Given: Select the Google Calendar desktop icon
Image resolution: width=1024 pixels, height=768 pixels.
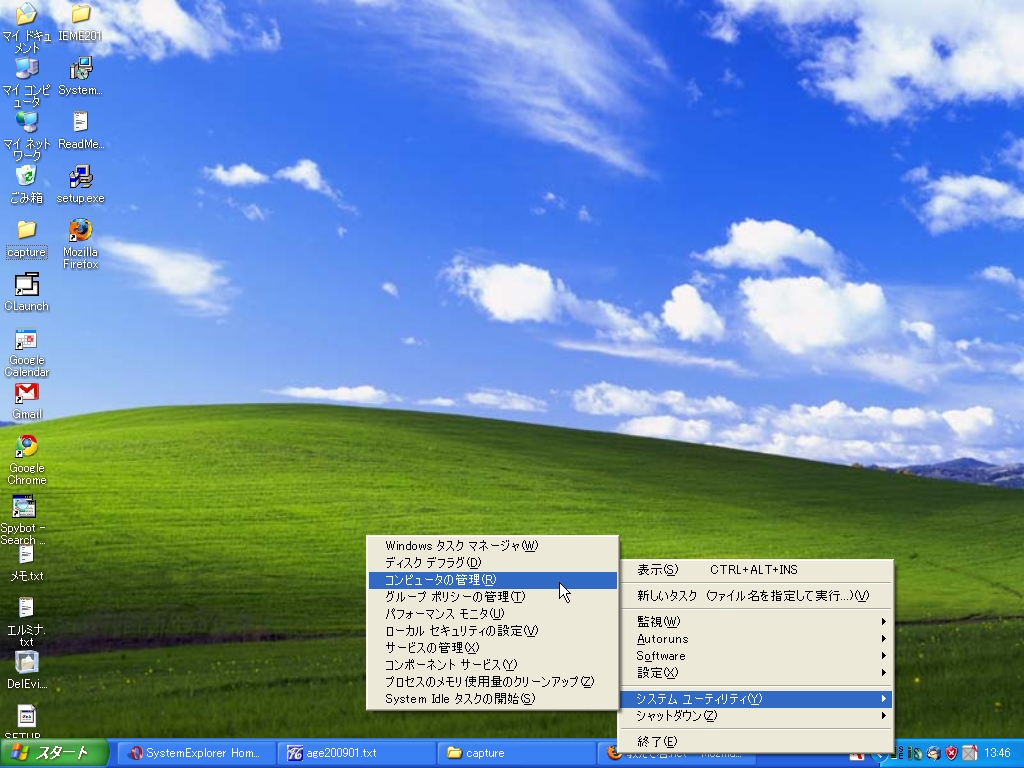Looking at the screenshot, I should pos(26,353).
